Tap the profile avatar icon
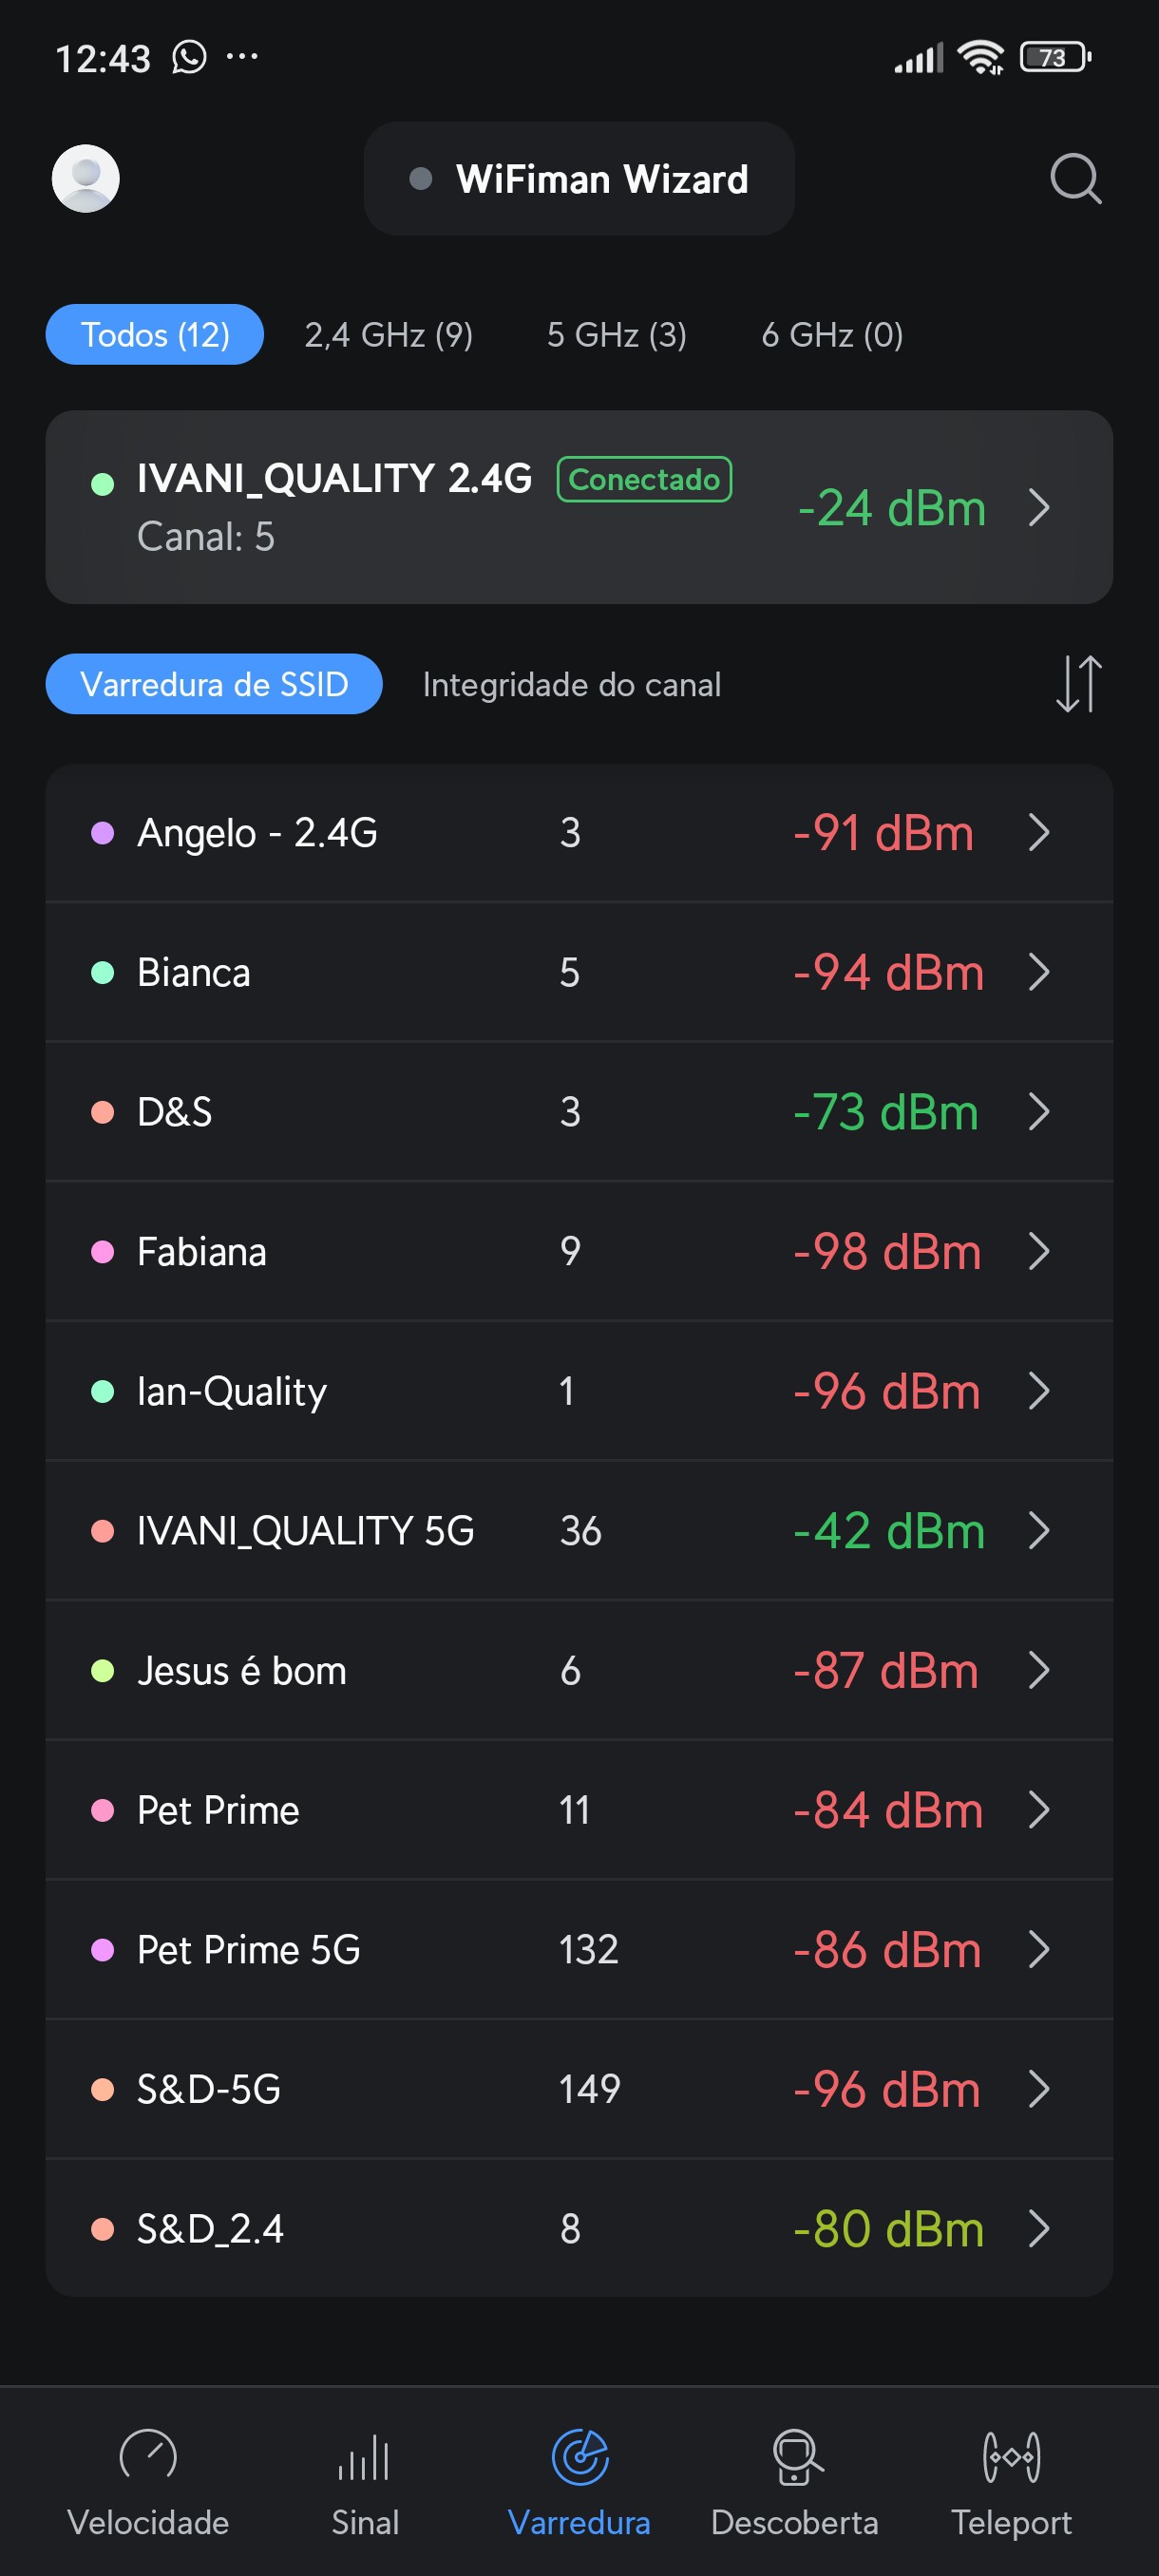The width and height of the screenshot is (1159, 2576). coord(86,179)
